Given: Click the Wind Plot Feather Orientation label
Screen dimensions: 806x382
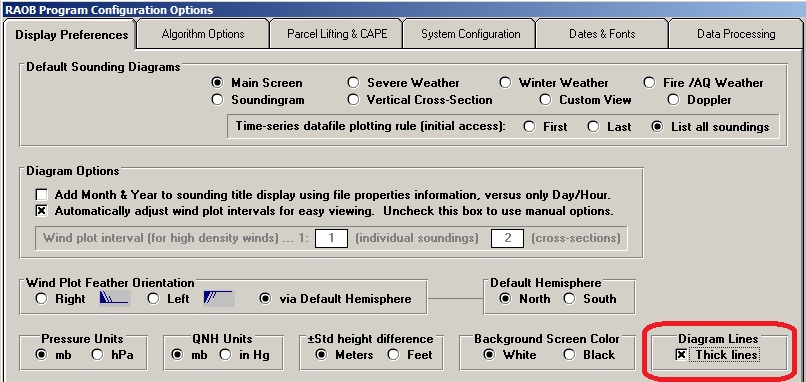Looking at the screenshot, I should 110,283.
